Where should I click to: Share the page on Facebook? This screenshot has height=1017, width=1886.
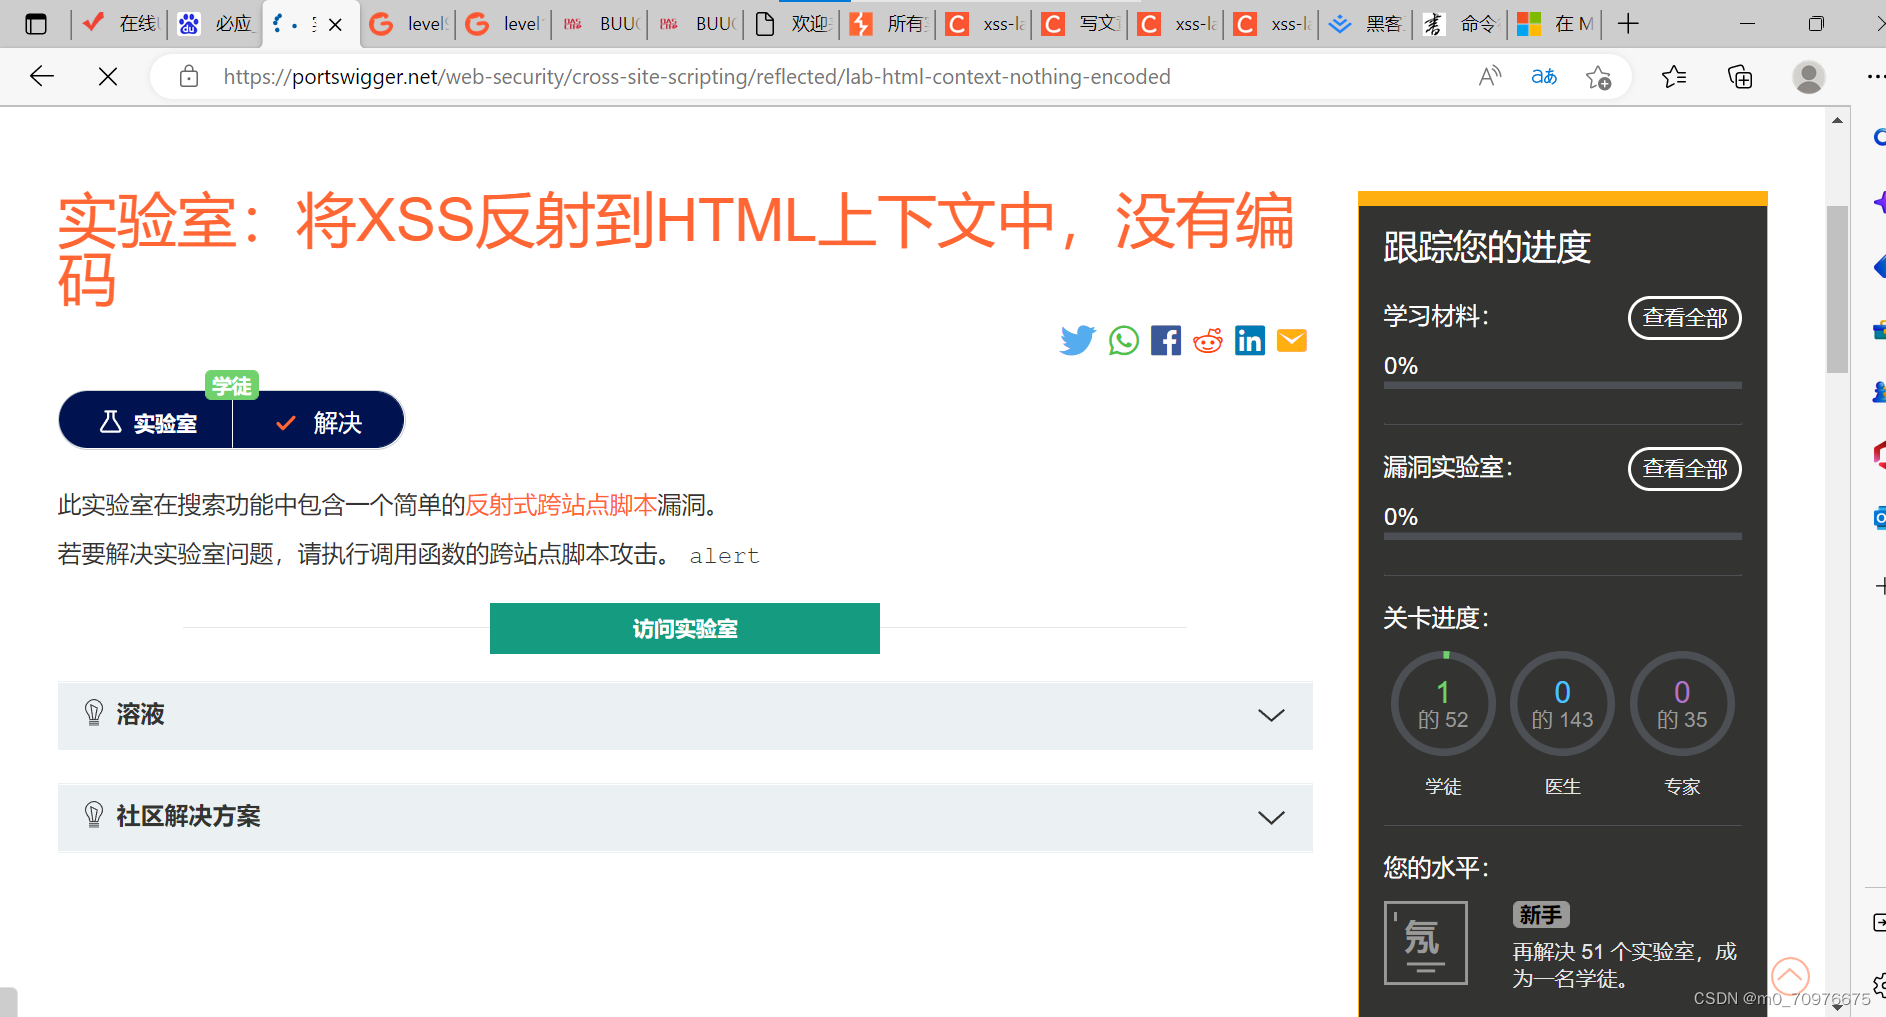(x=1165, y=340)
